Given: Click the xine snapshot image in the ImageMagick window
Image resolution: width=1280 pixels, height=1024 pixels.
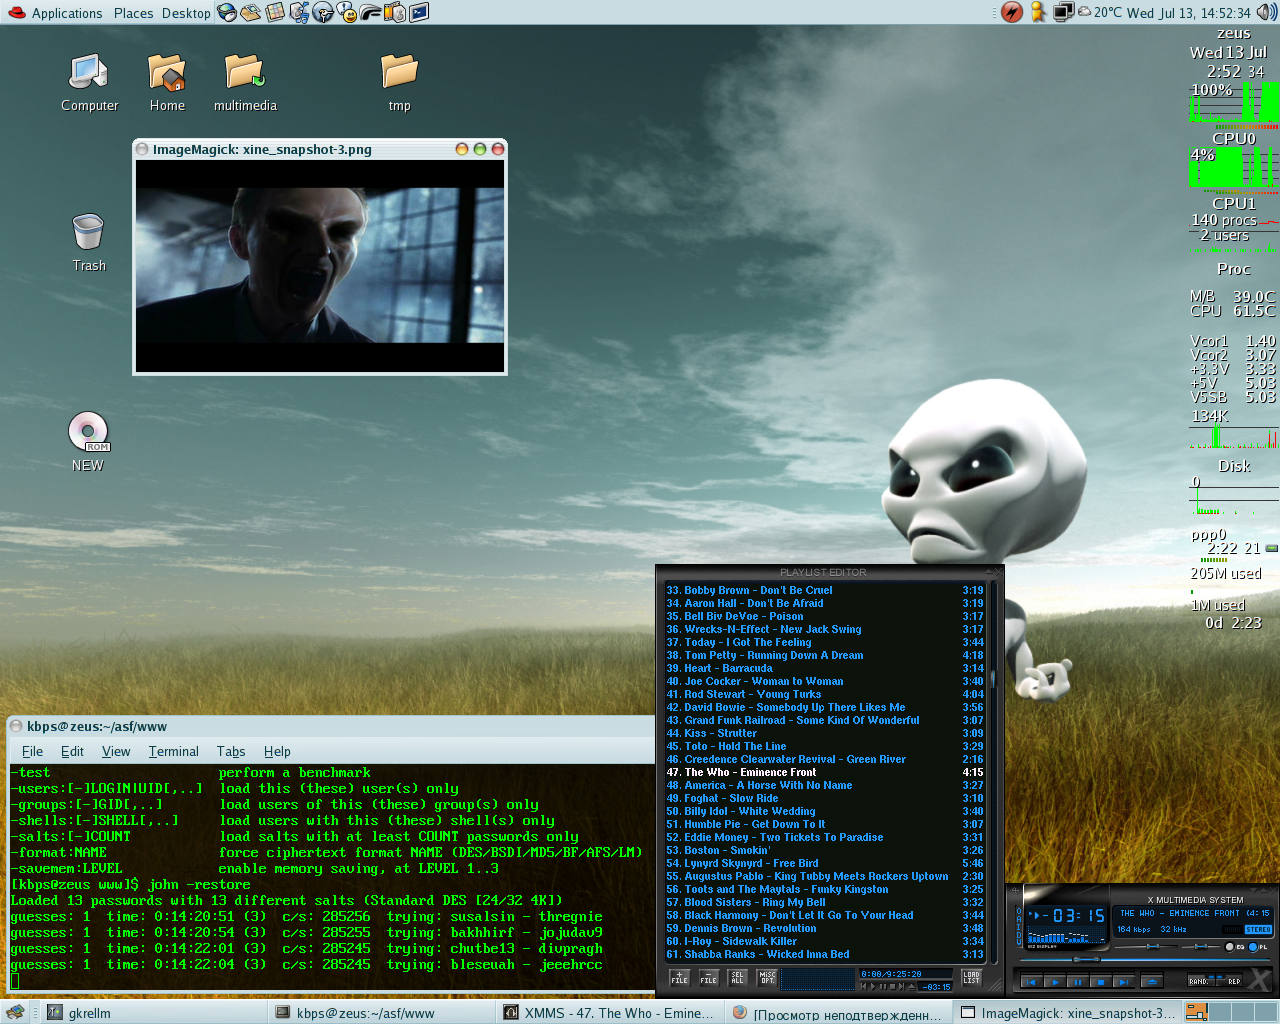Looking at the screenshot, I should [320, 266].
